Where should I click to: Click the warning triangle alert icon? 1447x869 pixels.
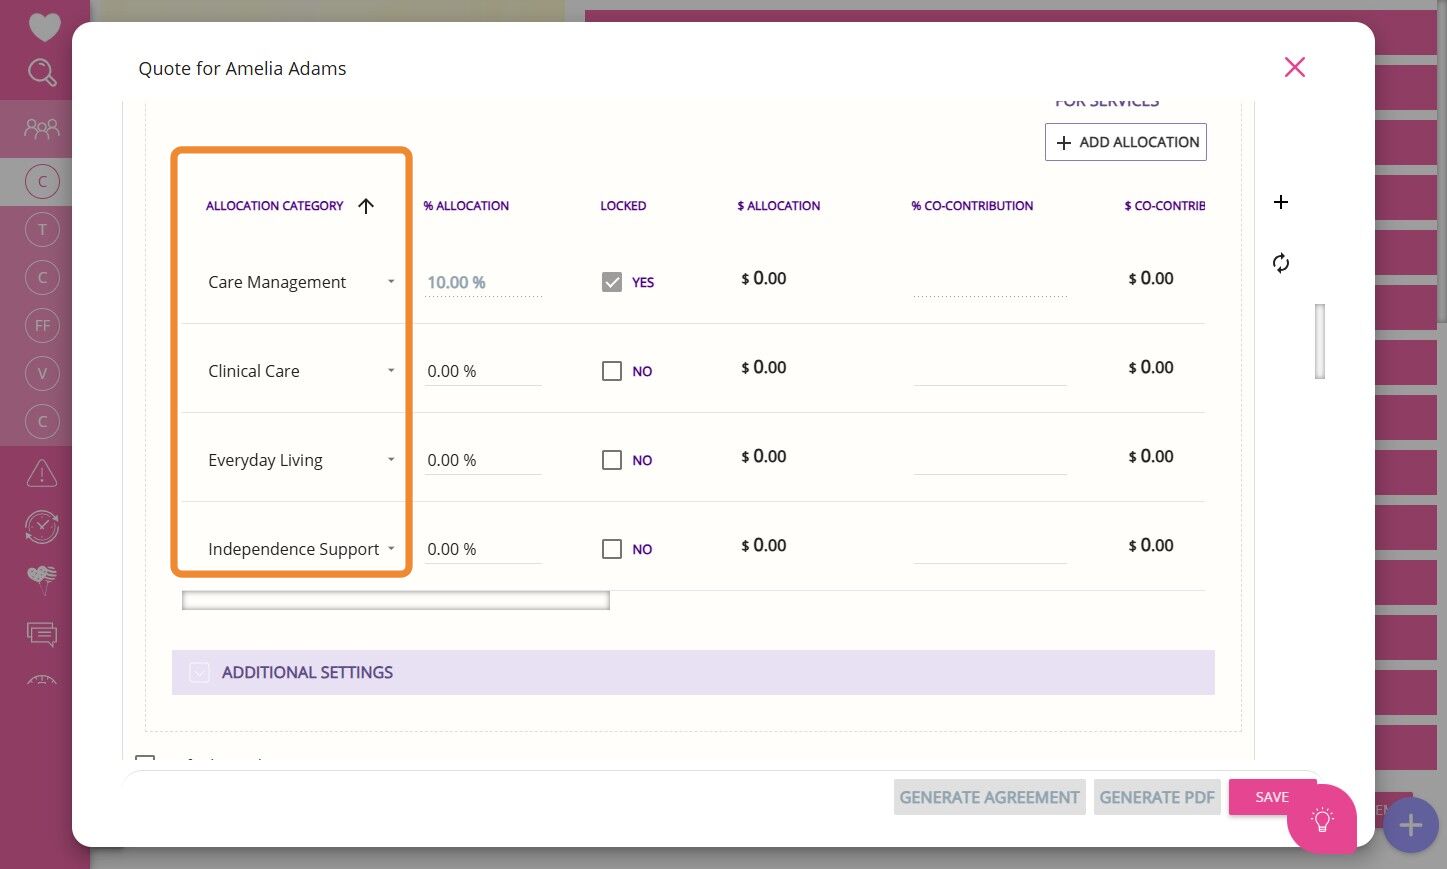coord(42,473)
